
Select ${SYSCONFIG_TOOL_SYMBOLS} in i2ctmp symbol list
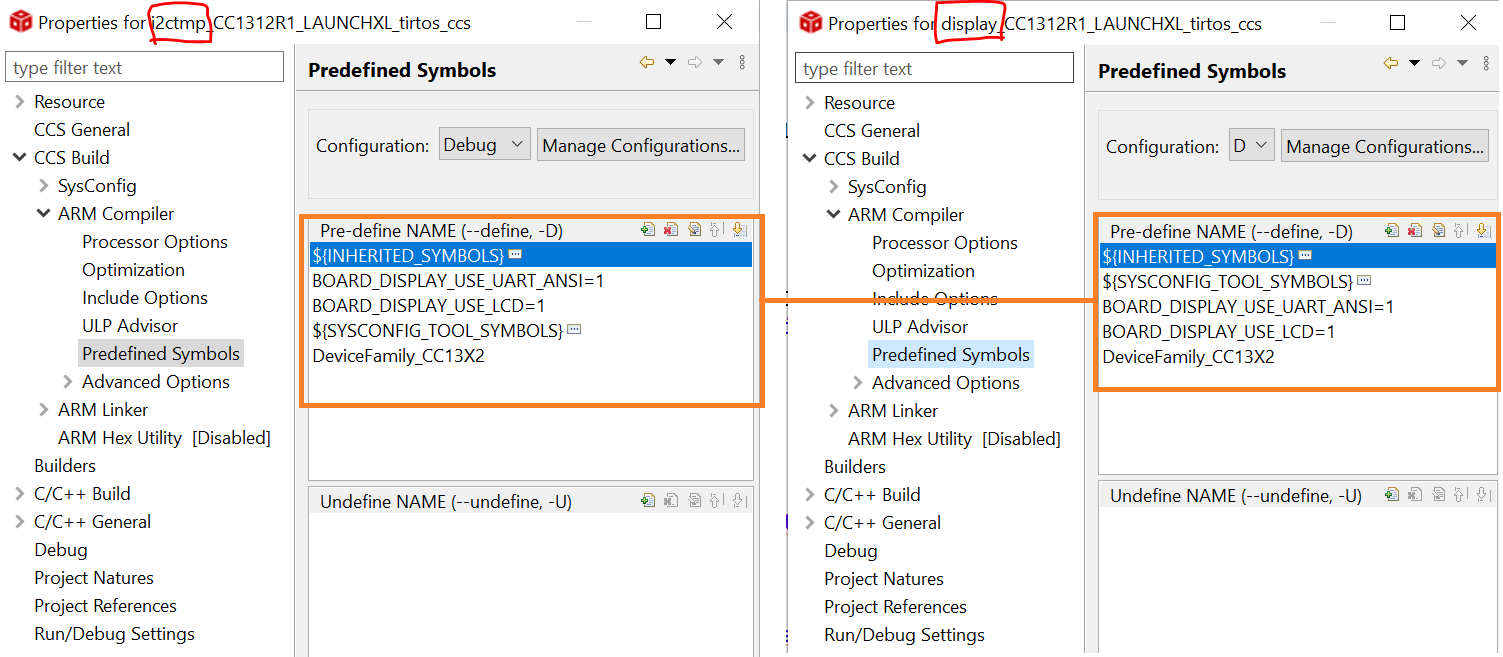click(437, 330)
